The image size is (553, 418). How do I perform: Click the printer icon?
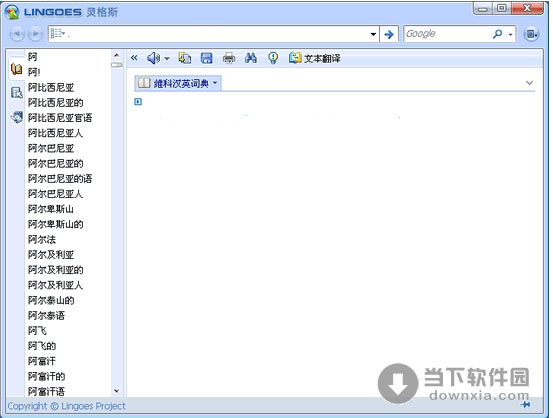point(229,58)
